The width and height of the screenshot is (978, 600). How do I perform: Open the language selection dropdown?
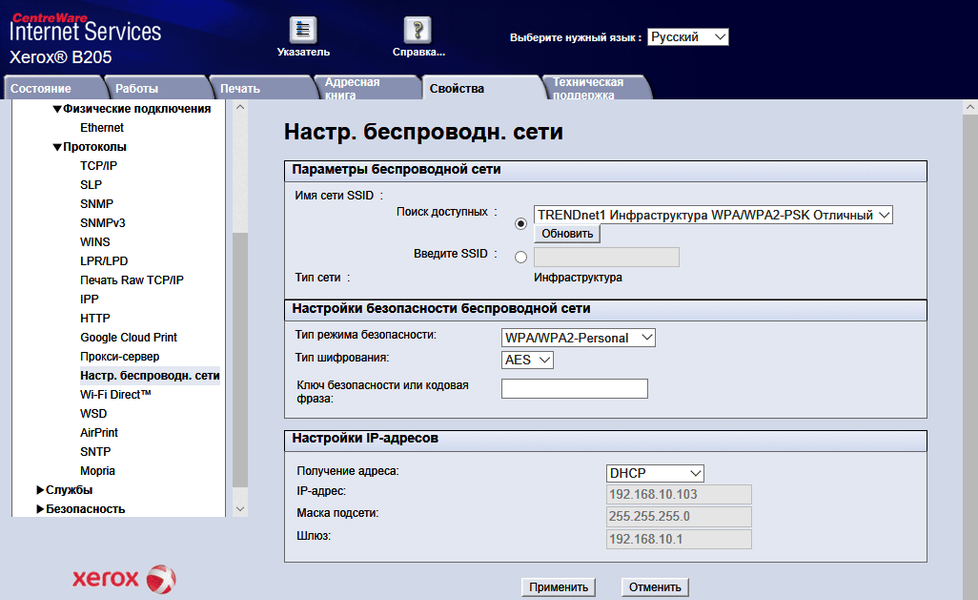coord(688,37)
